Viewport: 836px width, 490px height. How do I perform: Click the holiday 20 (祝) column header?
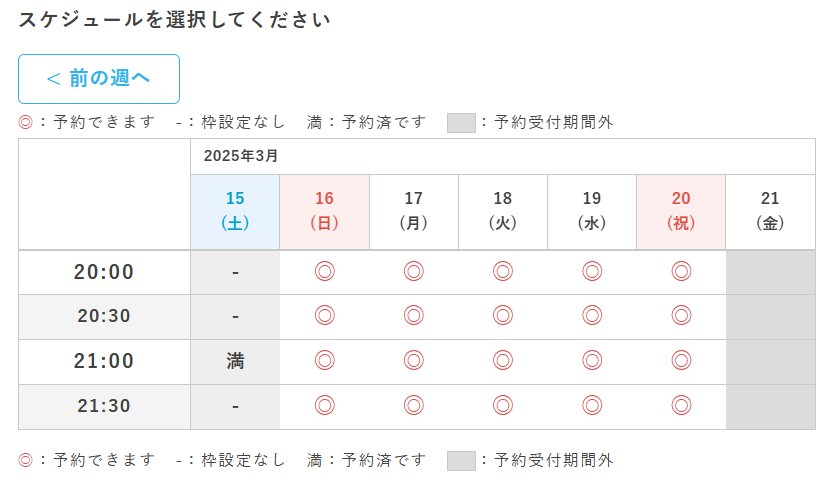tap(681, 211)
